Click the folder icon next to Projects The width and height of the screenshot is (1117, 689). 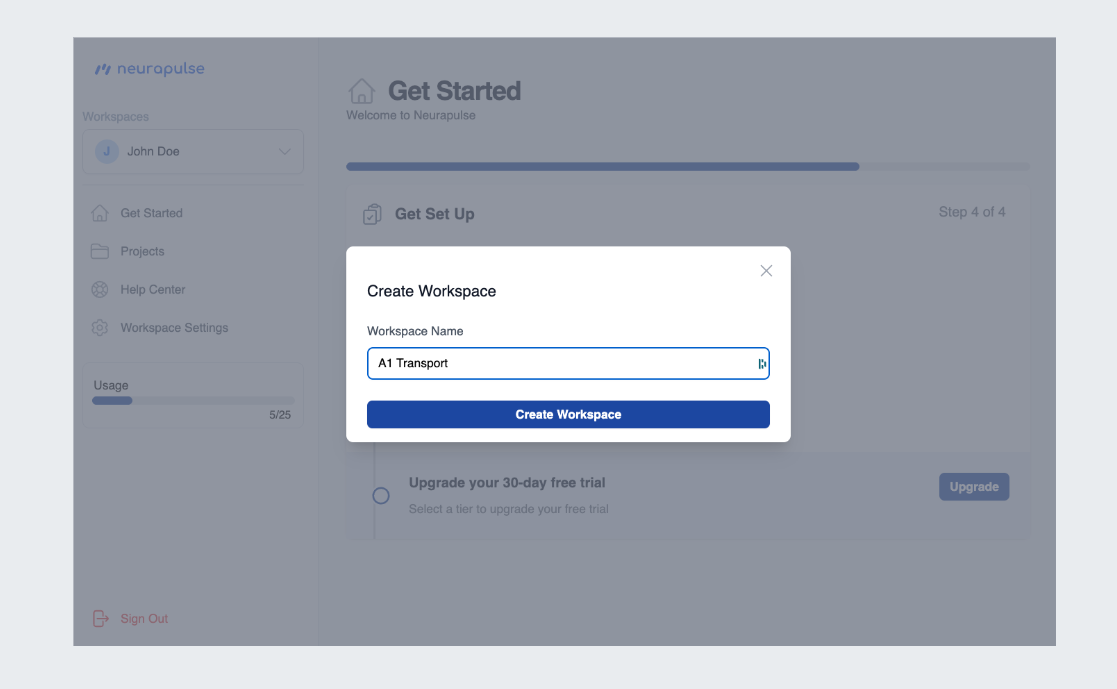click(99, 251)
